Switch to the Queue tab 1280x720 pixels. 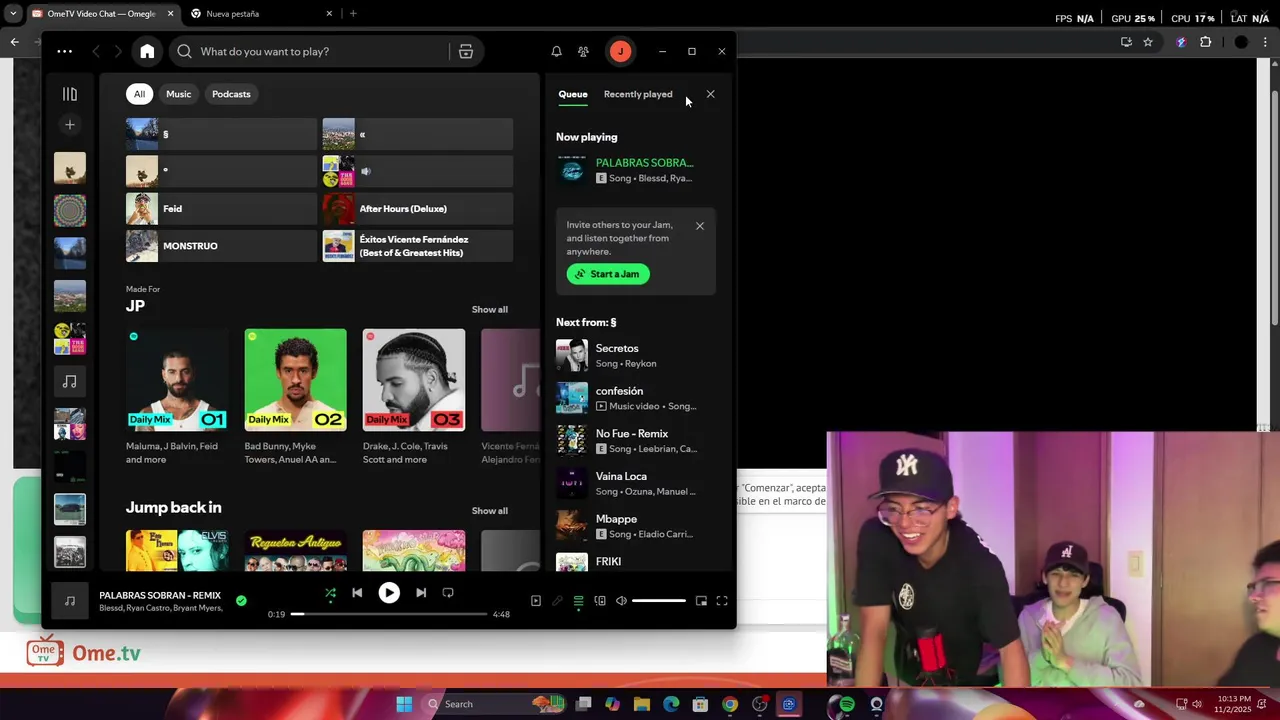pyautogui.click(x=573, y=94)
